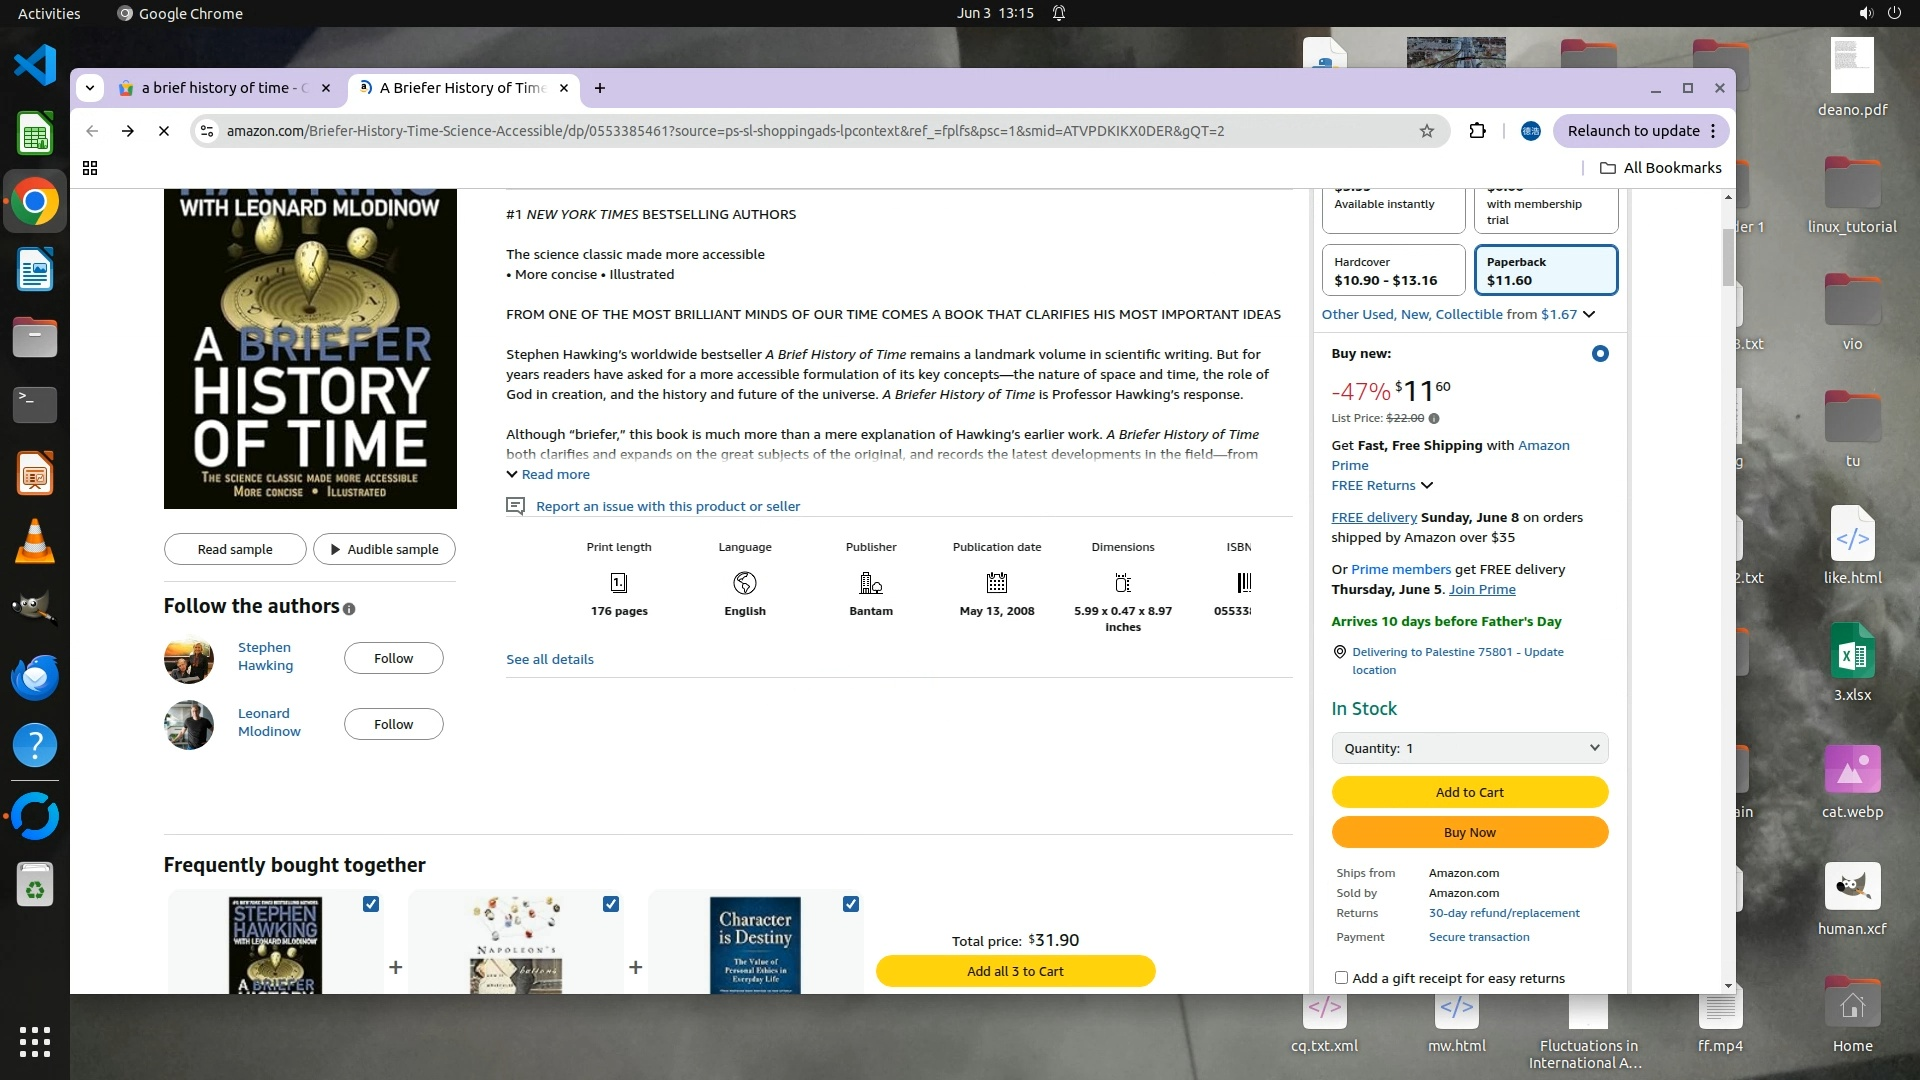Viewport: 1920px width, 1080px height.
Task: Check Add a gift receipt checkbox
Action: coord(1342,978)
